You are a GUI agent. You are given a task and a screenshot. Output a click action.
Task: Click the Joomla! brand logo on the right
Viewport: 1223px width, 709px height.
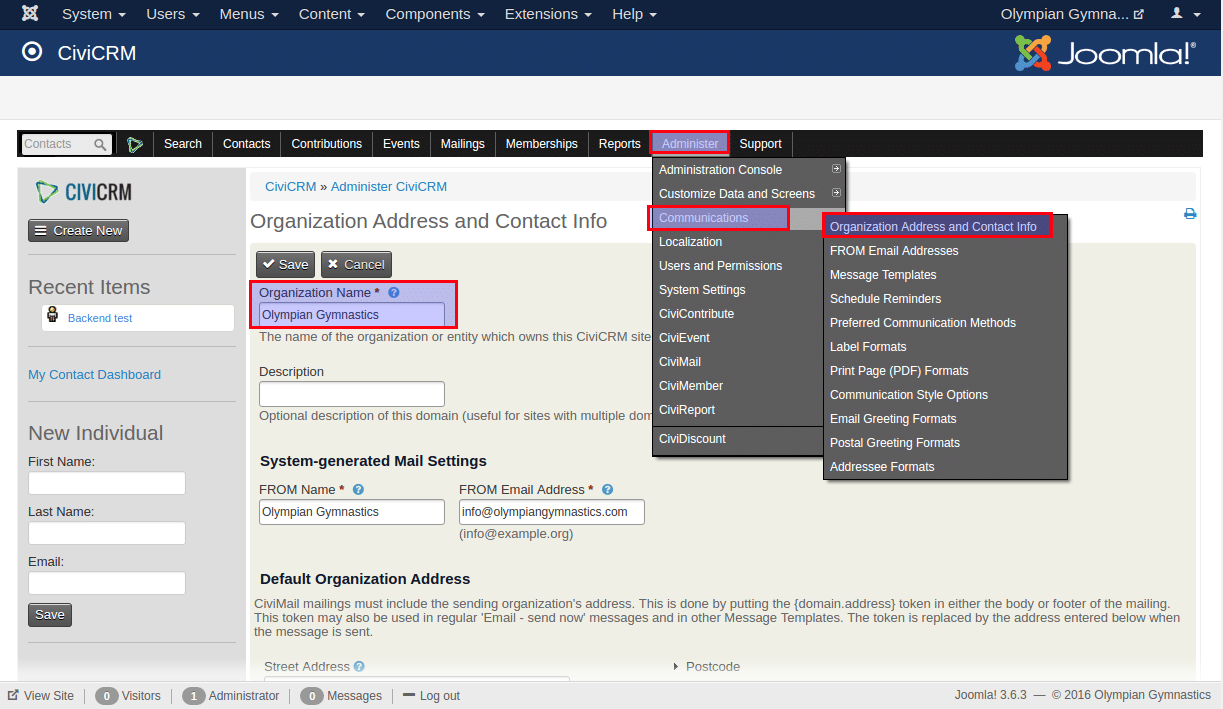pos(1105,53)
